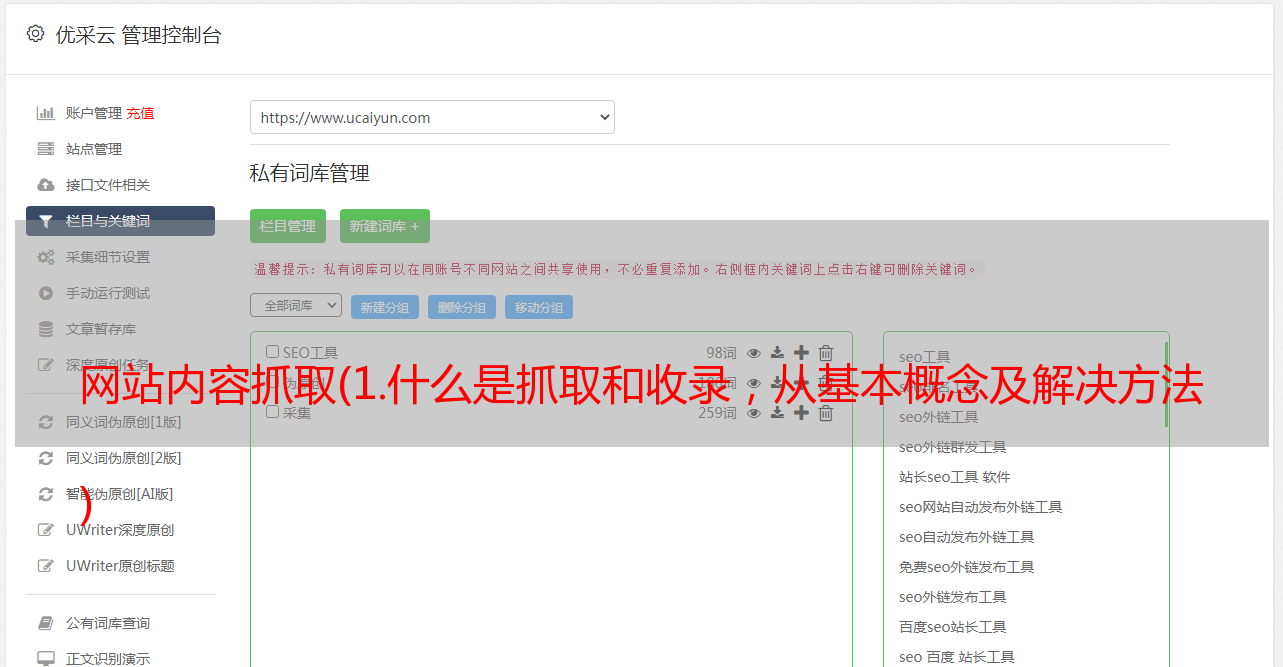
Task: Click the plus icon in the 采集 row
Action: click(x=801, y=412)
